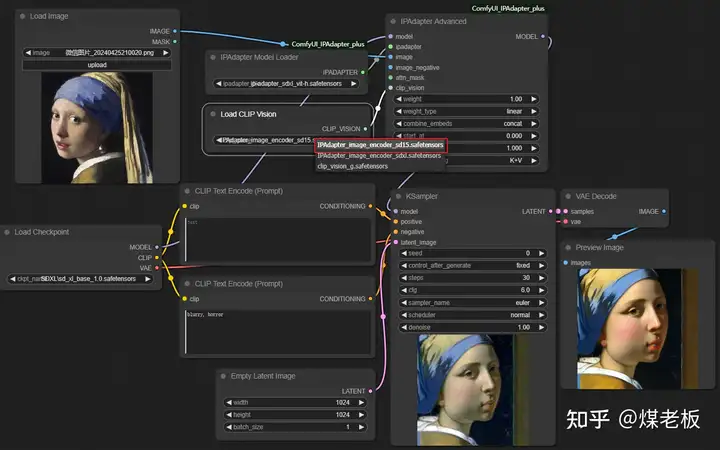
Task: Click the empty positive prompt text box
Action: point(278,240)
